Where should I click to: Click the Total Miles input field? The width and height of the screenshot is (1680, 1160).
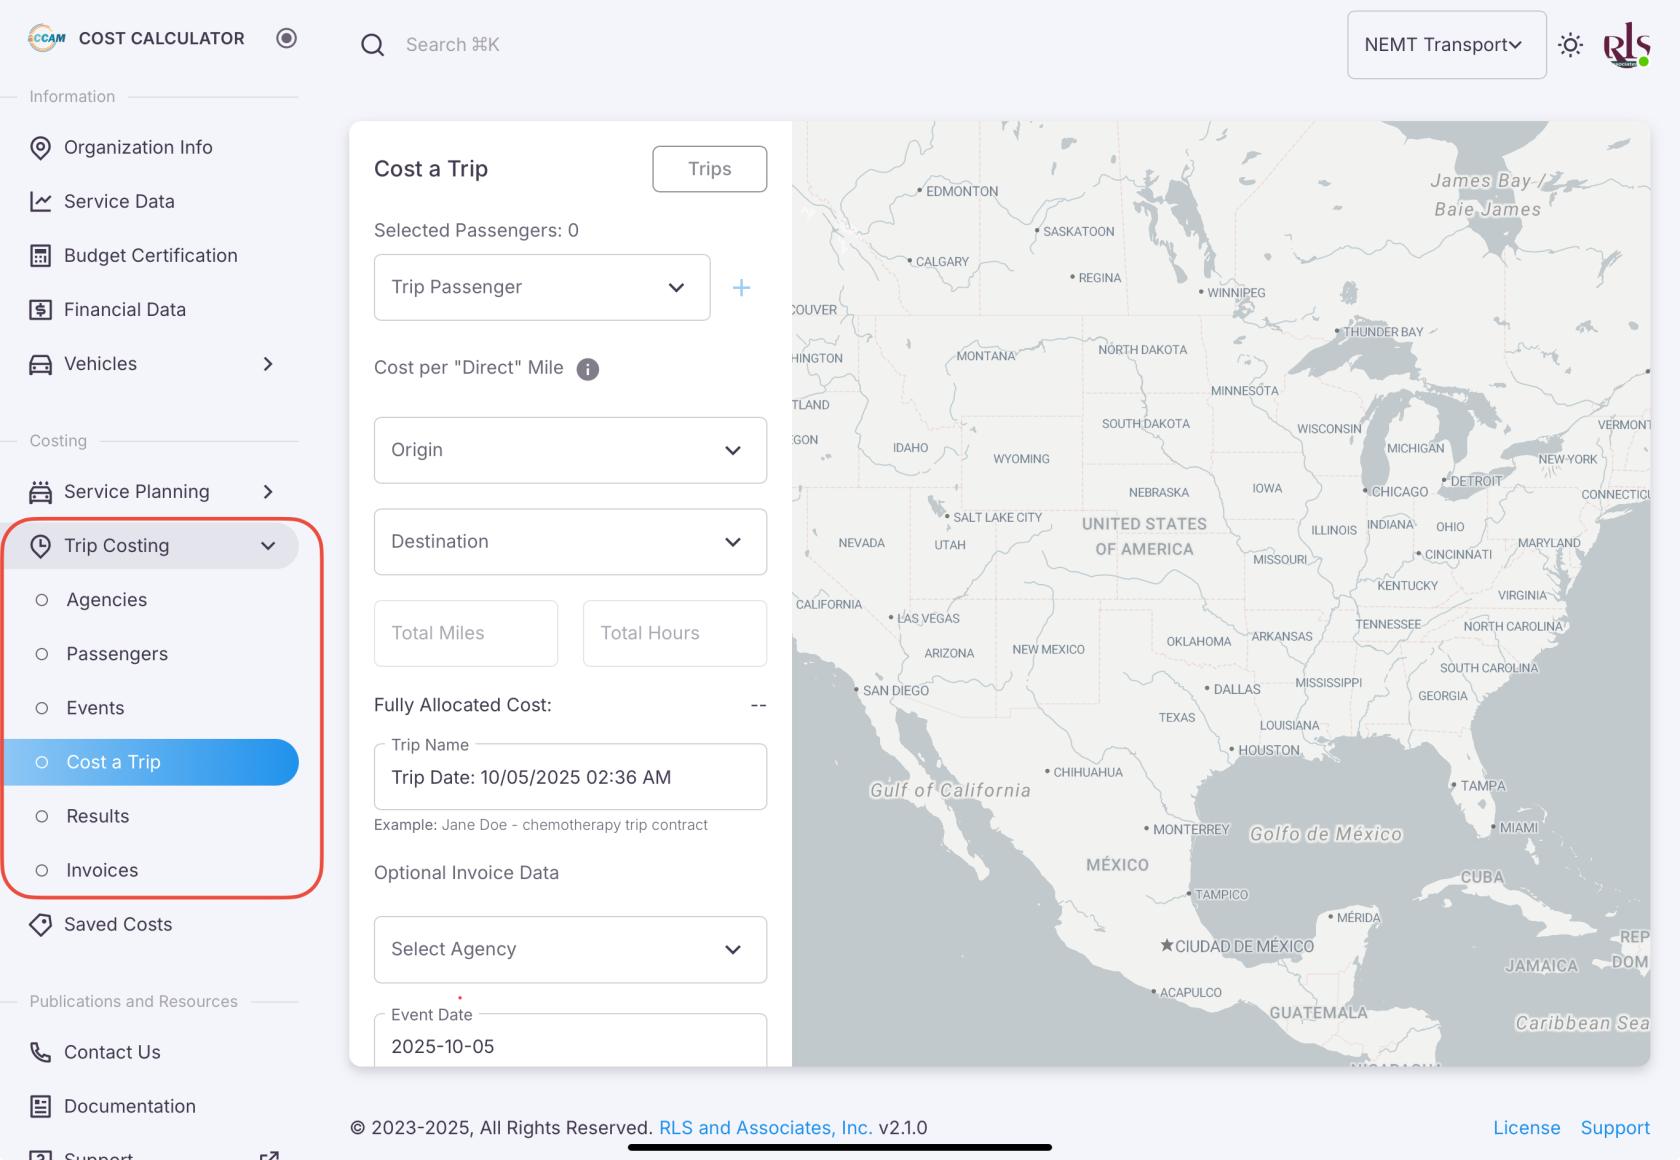tap(466, 633)
